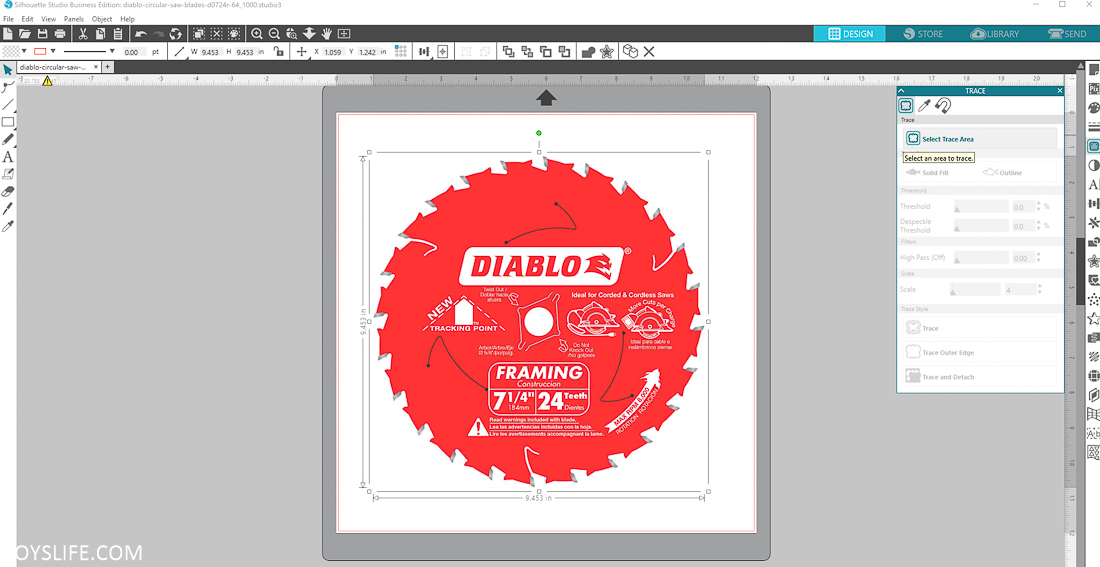Increase the Scale value stepper

(1039, 286)
